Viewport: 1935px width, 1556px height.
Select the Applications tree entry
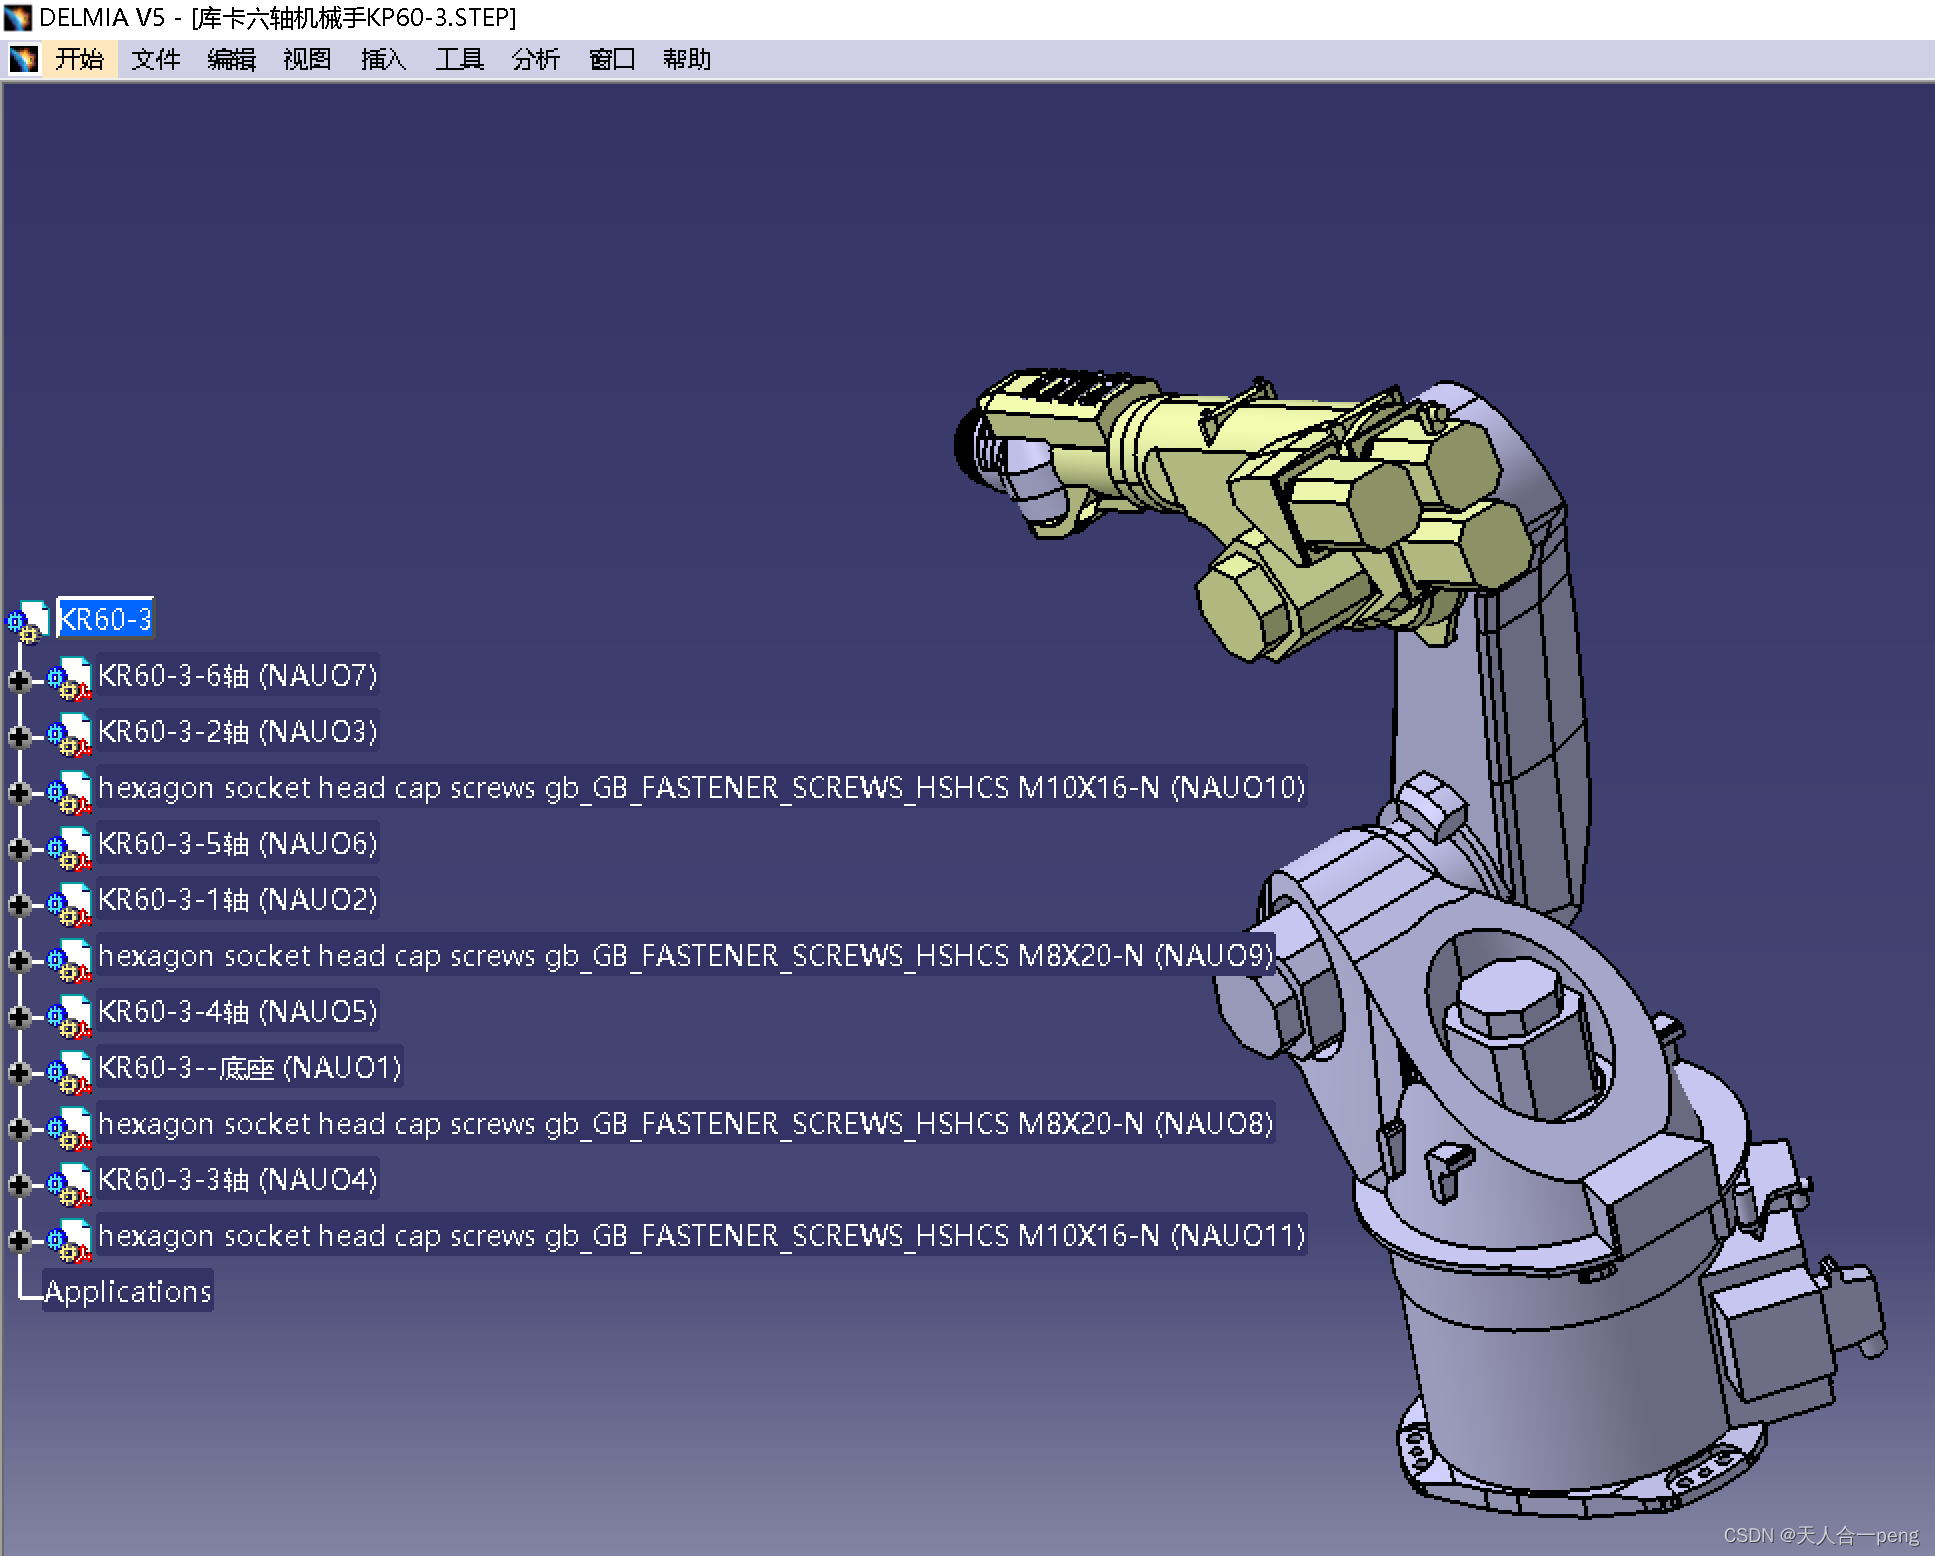point(128,1291)
